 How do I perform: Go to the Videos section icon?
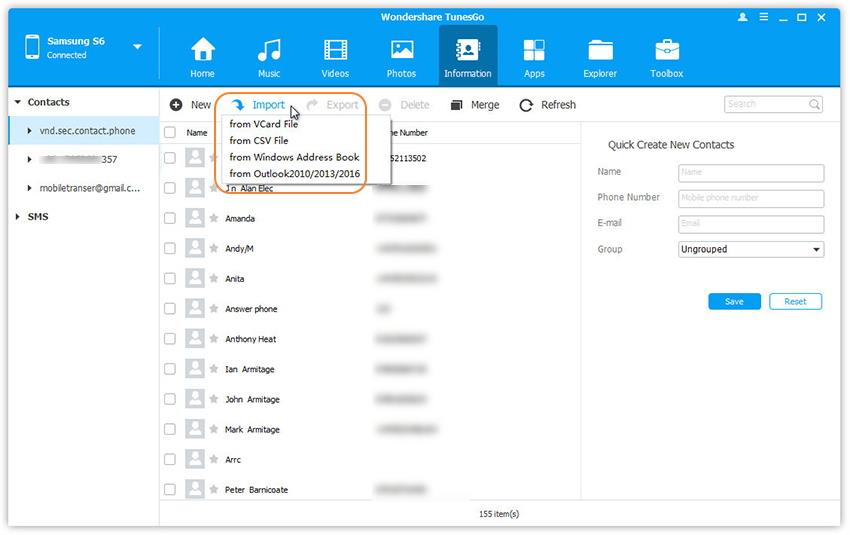pos(335,50)
